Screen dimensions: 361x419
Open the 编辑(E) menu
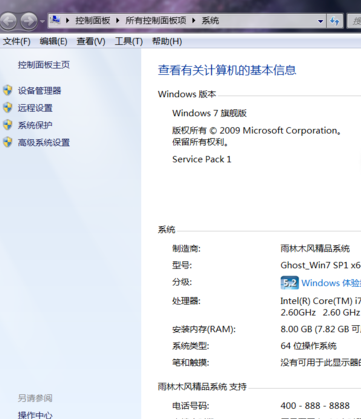click(53, 41)
